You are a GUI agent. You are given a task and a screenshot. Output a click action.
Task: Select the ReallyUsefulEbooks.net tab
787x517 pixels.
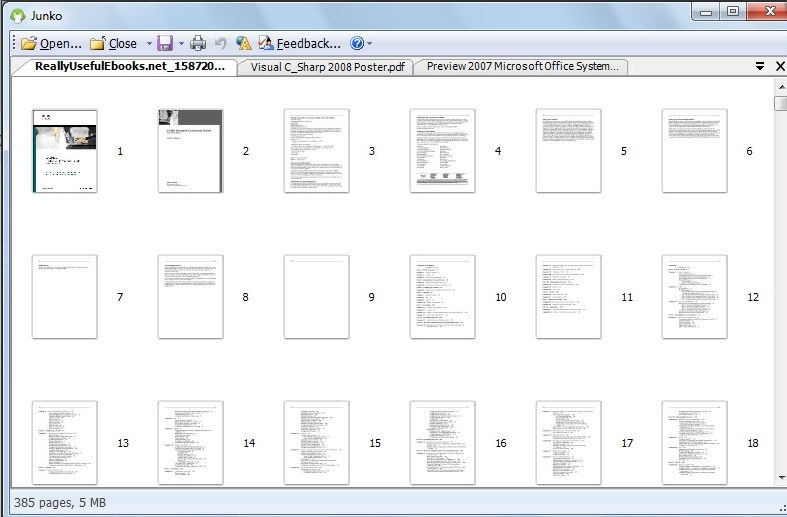(x=129, y=66)
